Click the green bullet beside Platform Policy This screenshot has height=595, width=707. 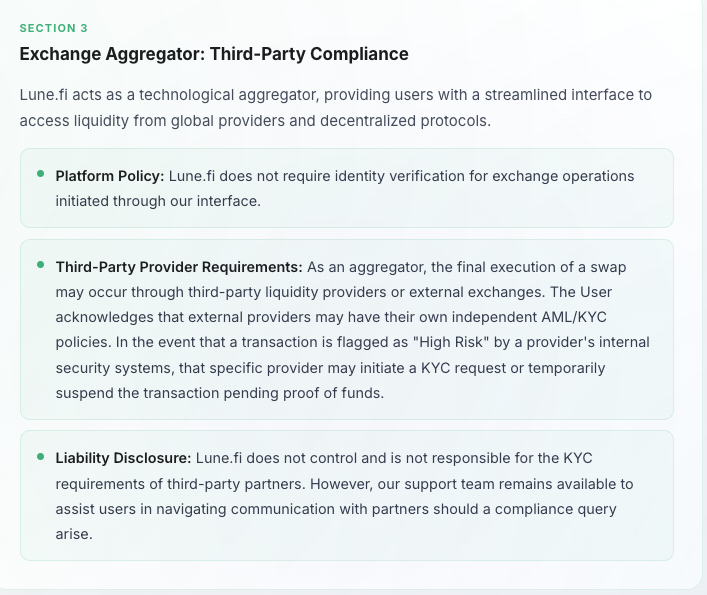click(41, 174)
